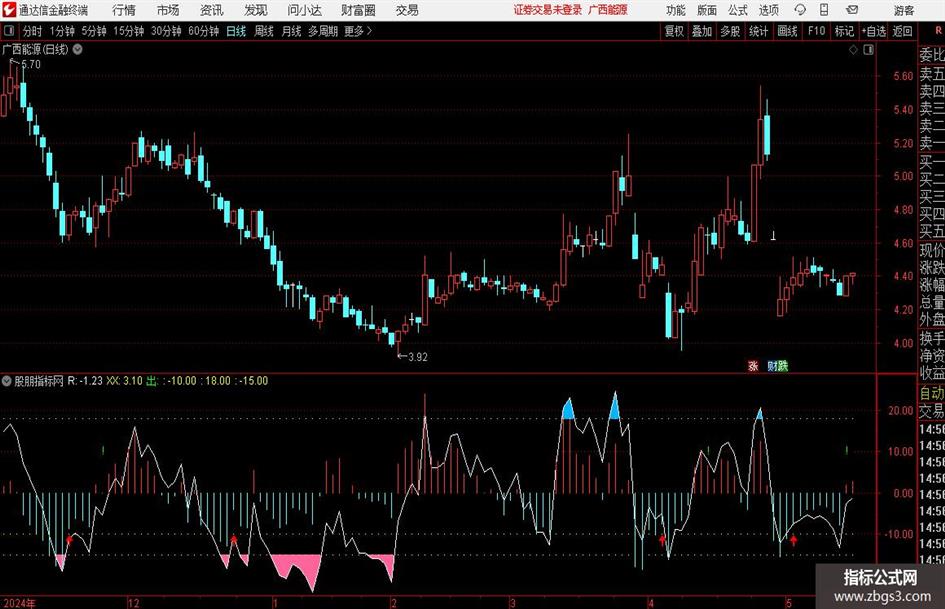The image size is (945, 609).
Task: Expand the 更多 more periods chevron
Action: click(x=358, y=31)
